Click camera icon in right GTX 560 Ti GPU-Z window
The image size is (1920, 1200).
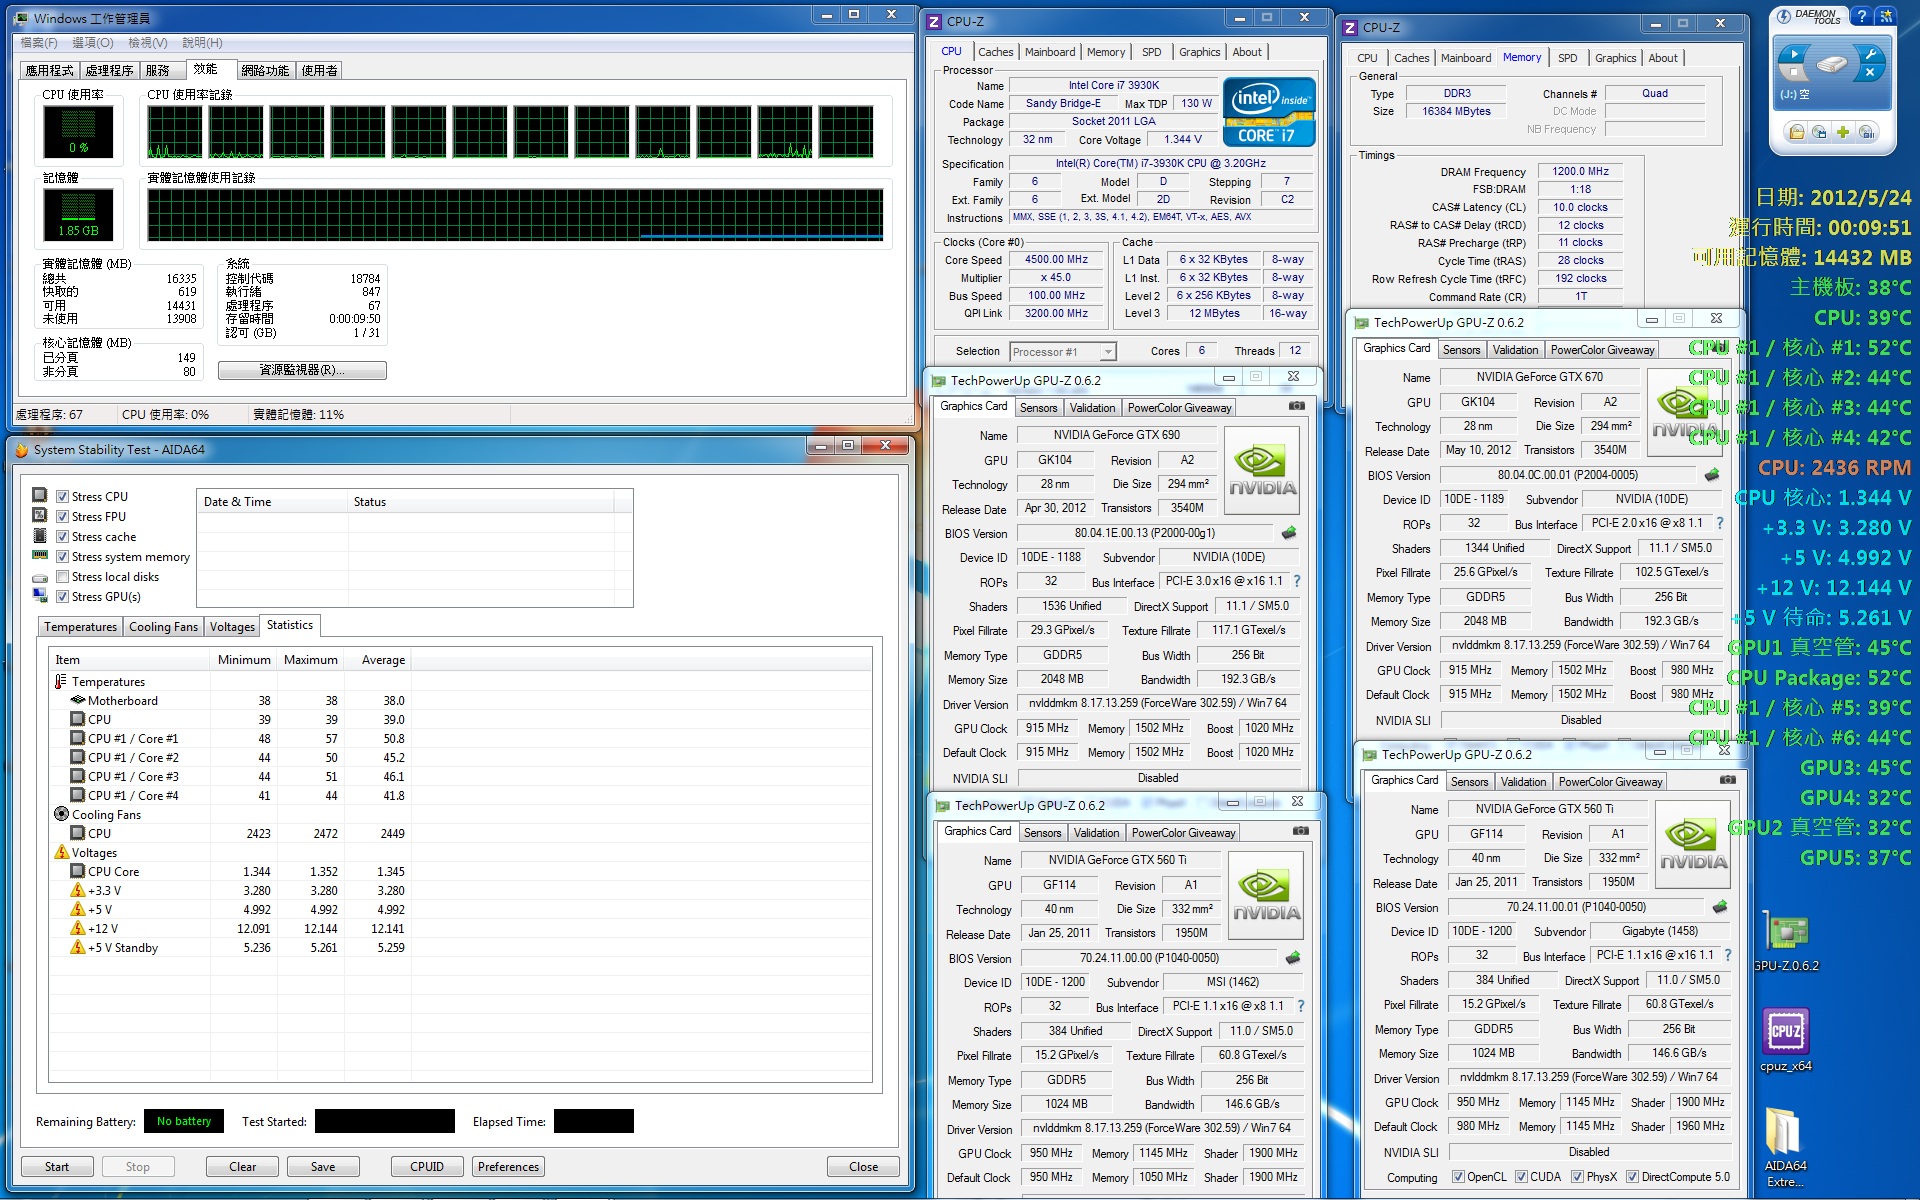1727,779
